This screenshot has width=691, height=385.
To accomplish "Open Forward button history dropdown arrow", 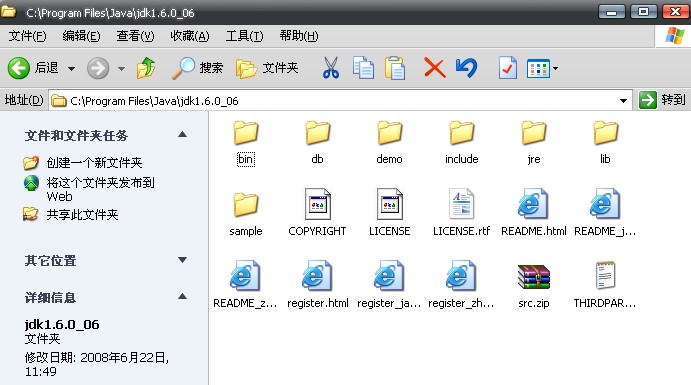I will 121,69.
